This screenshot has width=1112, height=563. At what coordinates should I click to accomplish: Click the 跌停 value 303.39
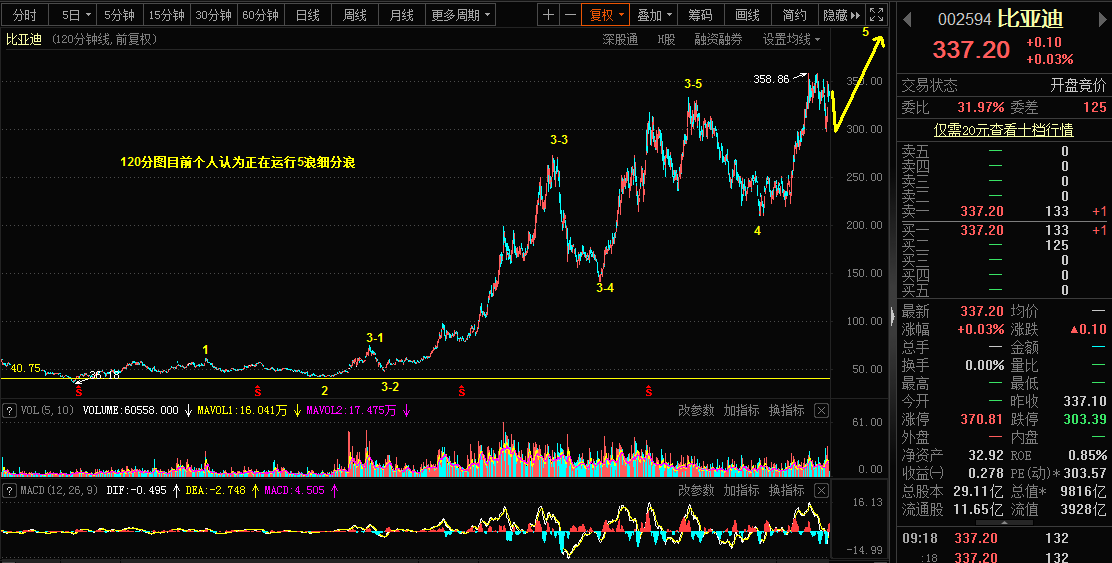pos(1084,419)
